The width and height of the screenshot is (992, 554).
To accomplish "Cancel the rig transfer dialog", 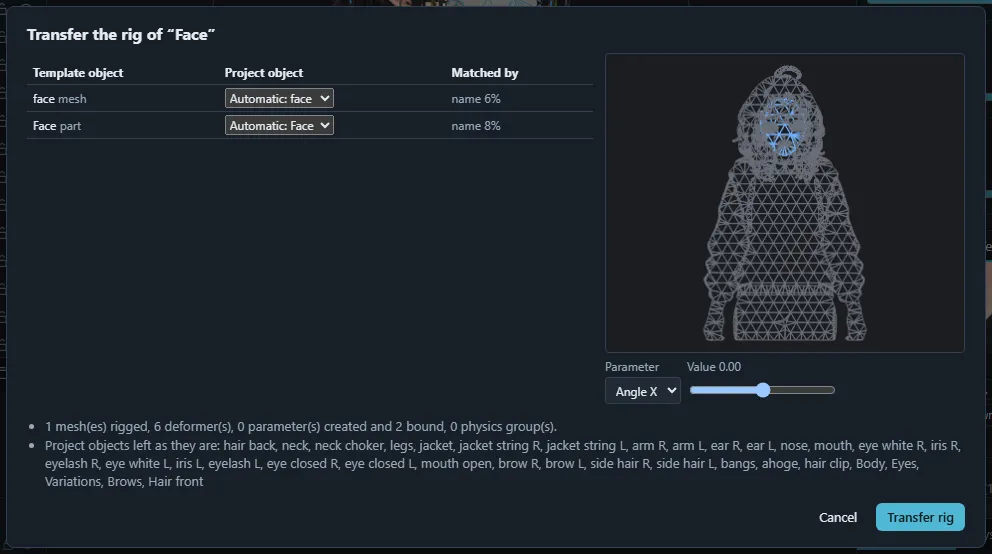I will point(838,517).
